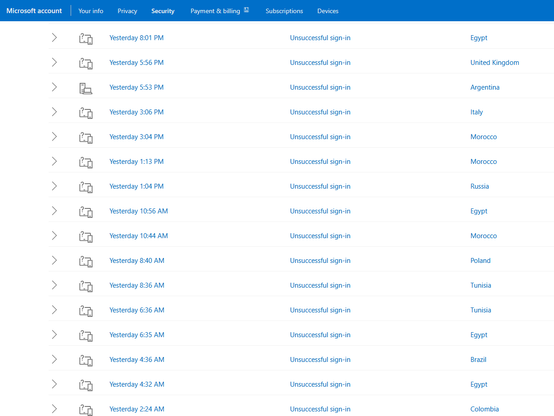Open Payment & billing tab
Viewport: 554px width, 416px height.
[x=215, y=11]
